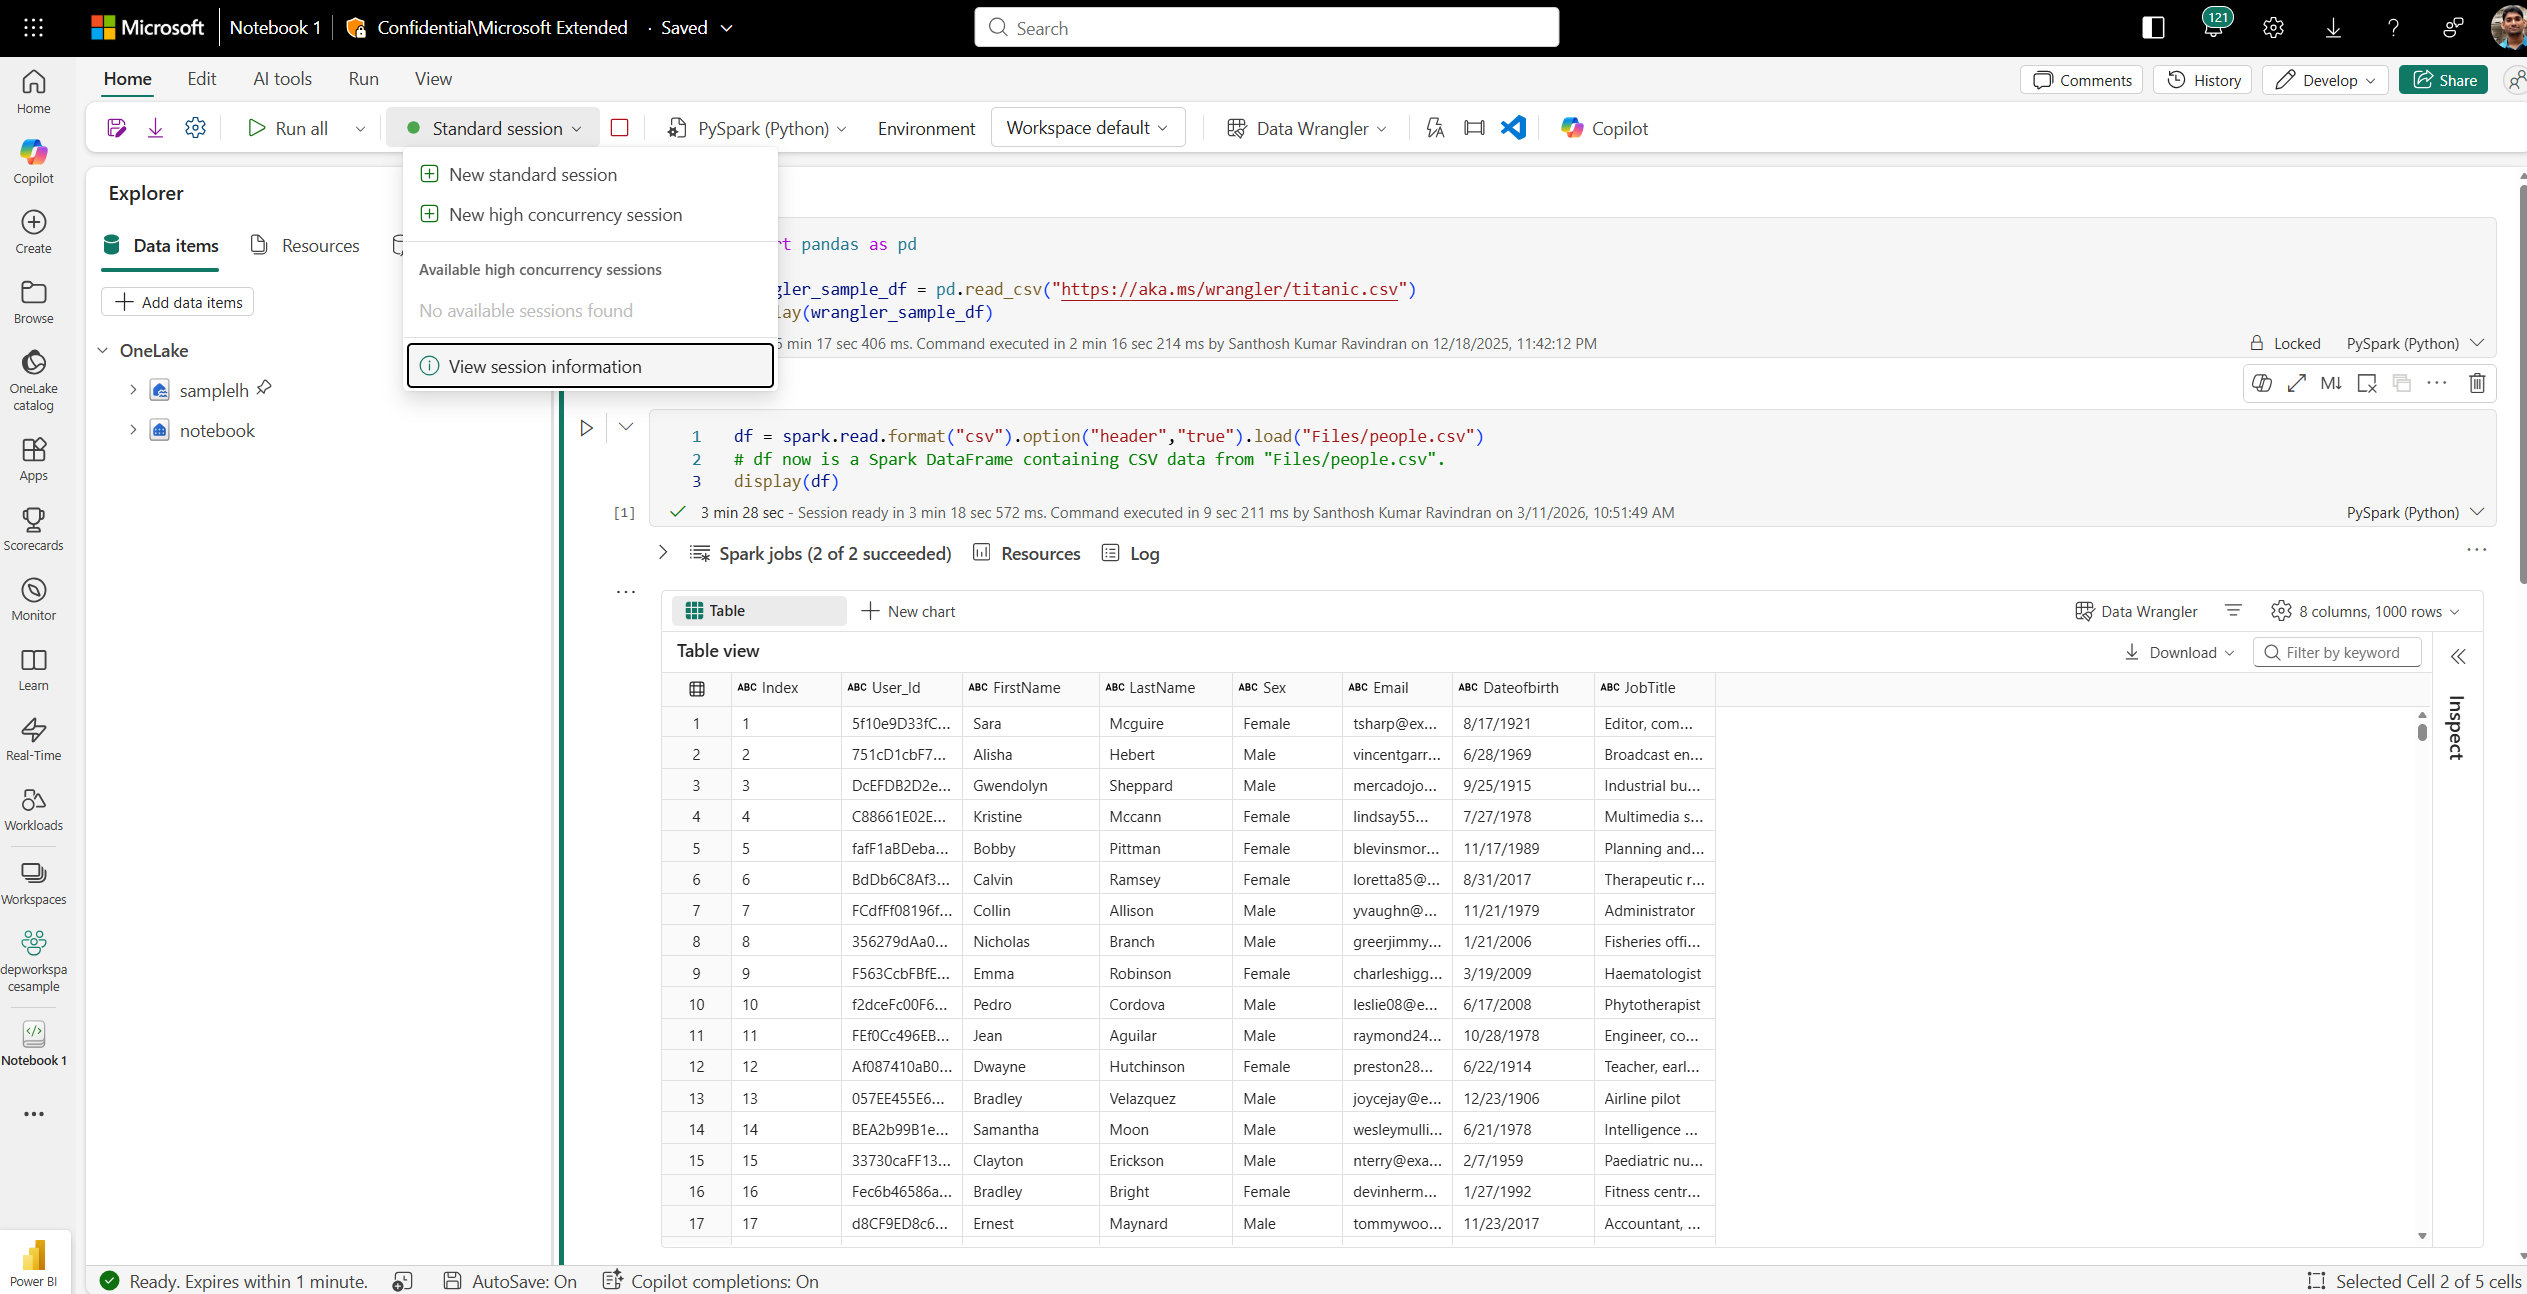Expand the samplelh lakehouse node
Screen dimensions: 2527x1294
[x=133, y=389]
